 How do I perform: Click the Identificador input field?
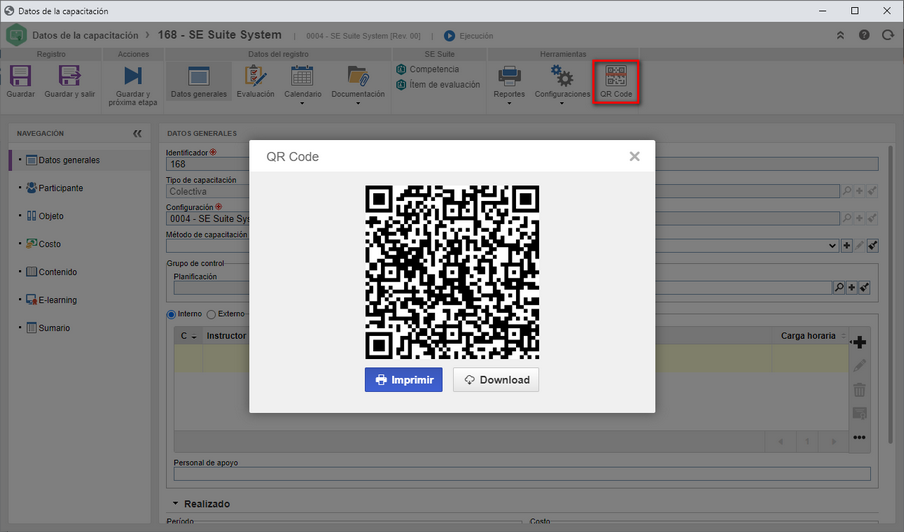(522, 164)
